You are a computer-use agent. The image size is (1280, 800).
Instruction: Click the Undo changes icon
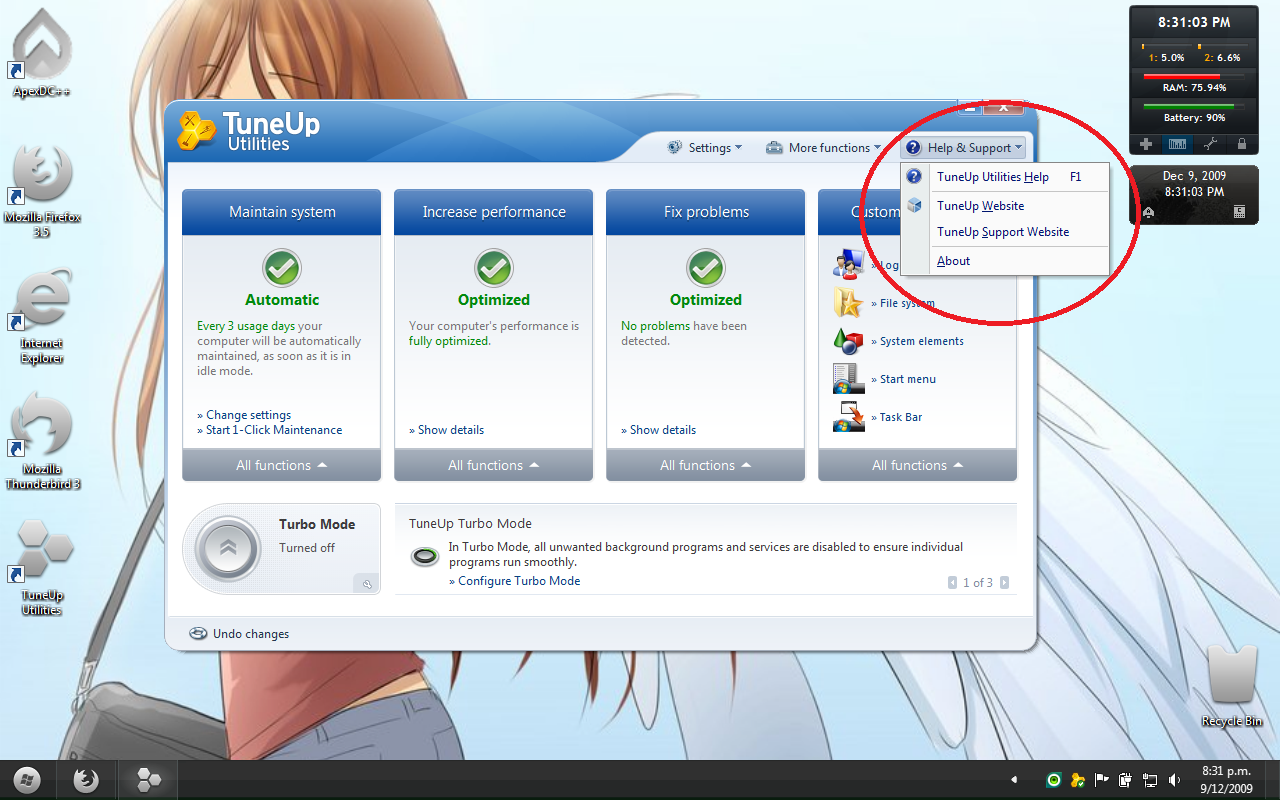tap(198, 634)
